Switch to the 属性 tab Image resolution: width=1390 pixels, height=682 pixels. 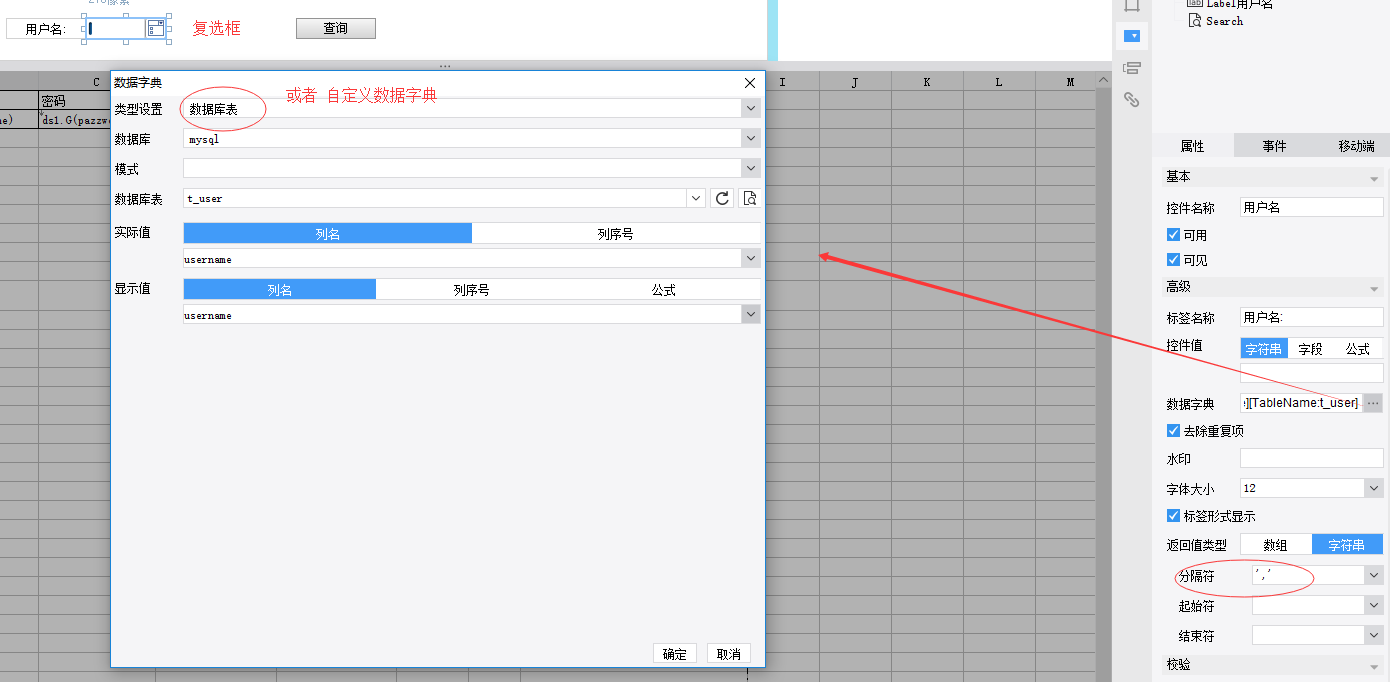1192,146
